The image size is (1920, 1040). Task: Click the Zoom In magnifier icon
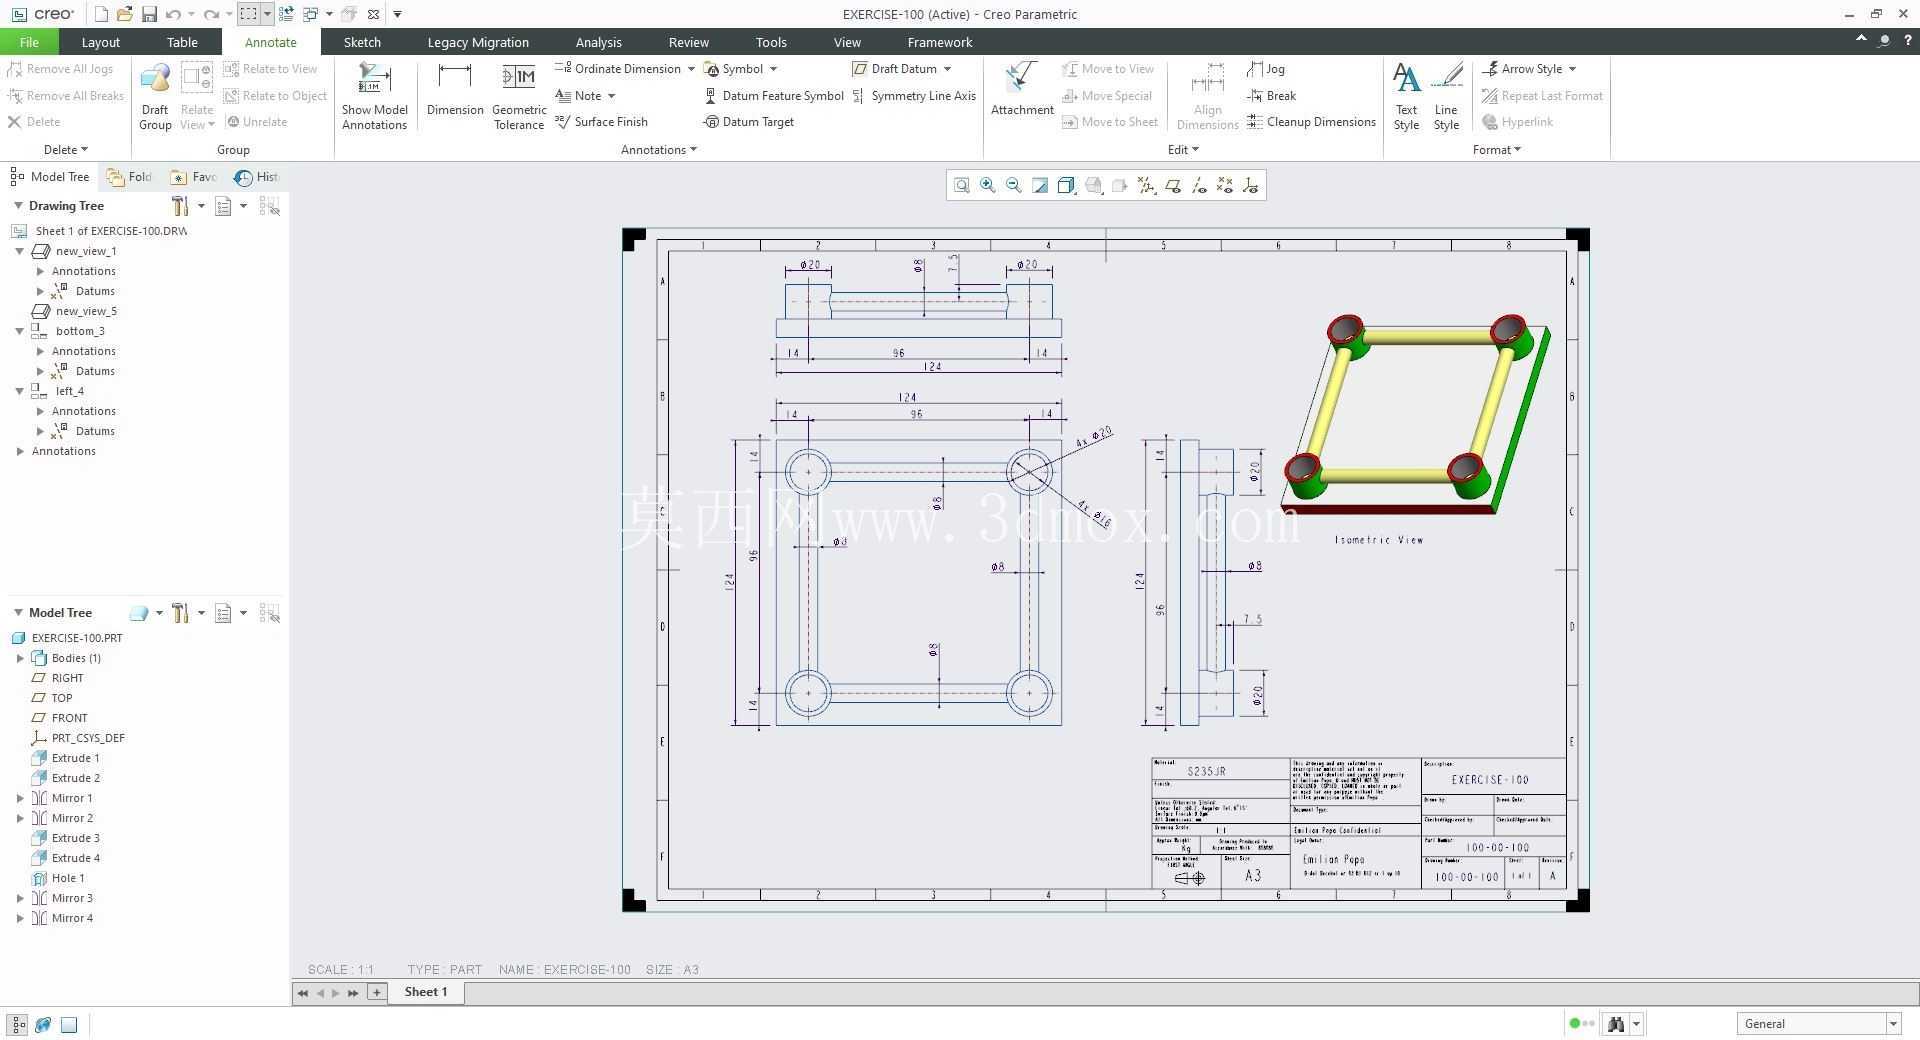(x=988, y=185)
